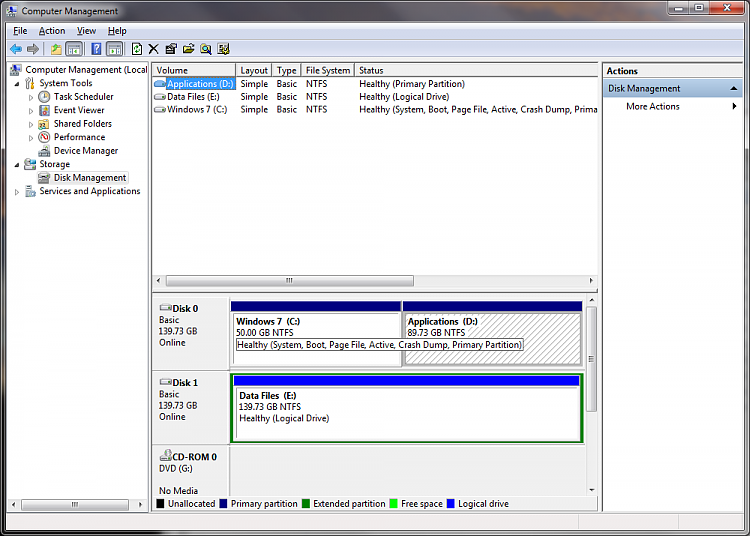
Task: Click the open folder toolbar icon
Action: [x=188, y=49]
